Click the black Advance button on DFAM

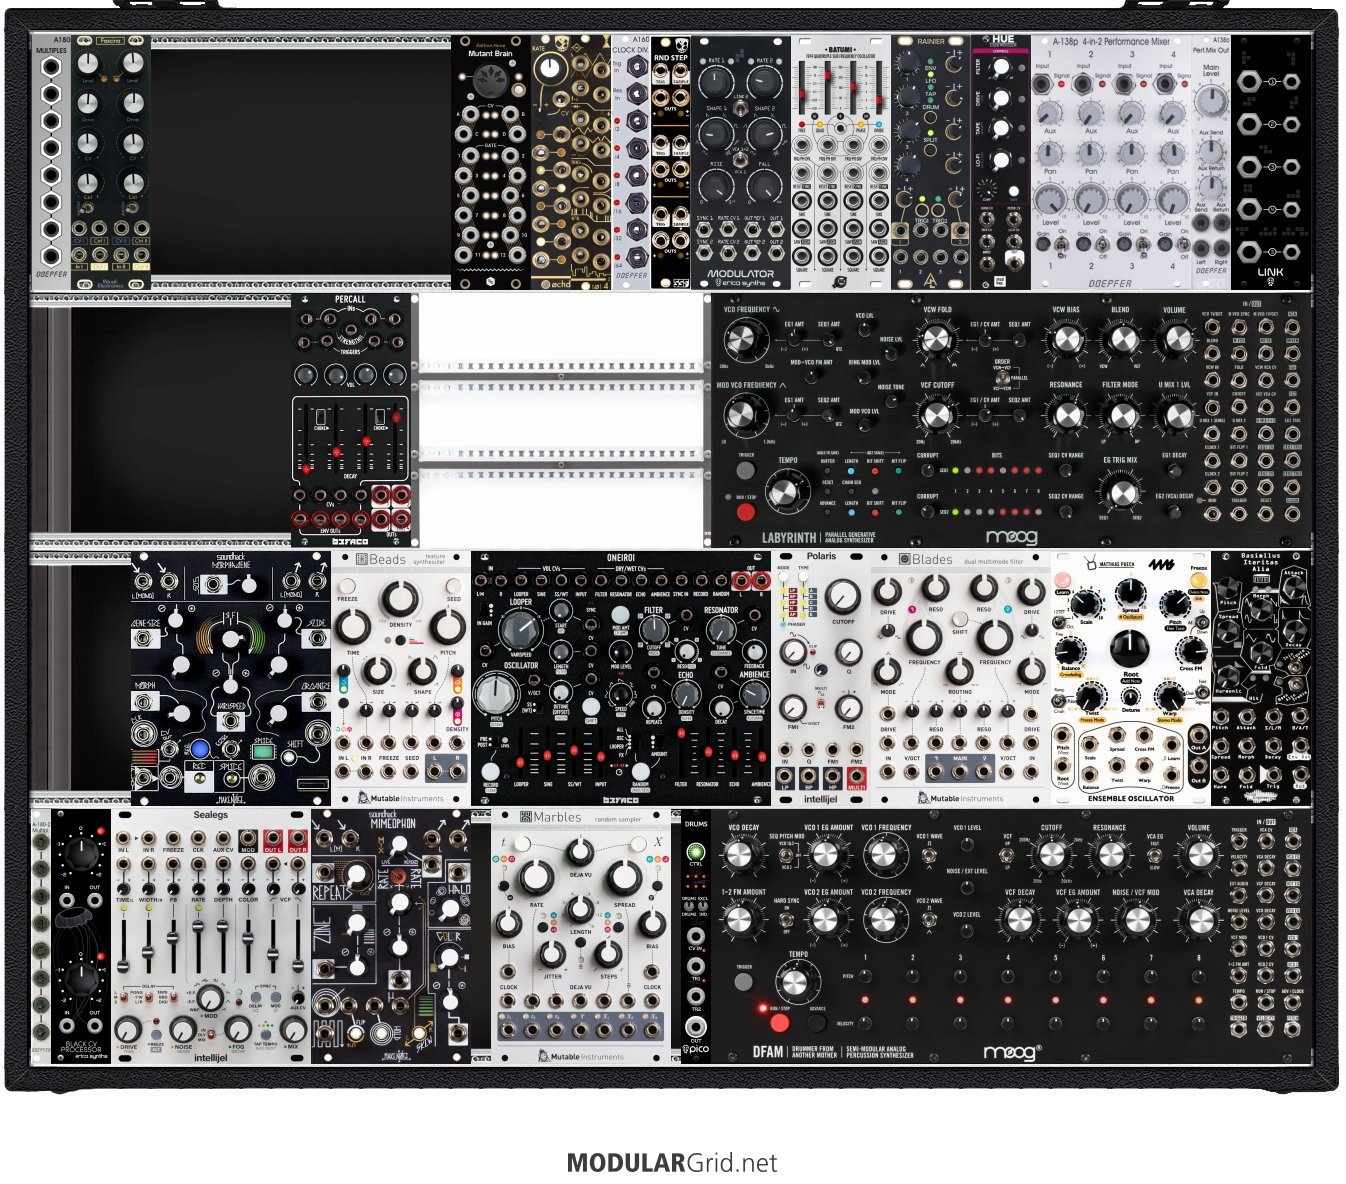point(817,1022)
